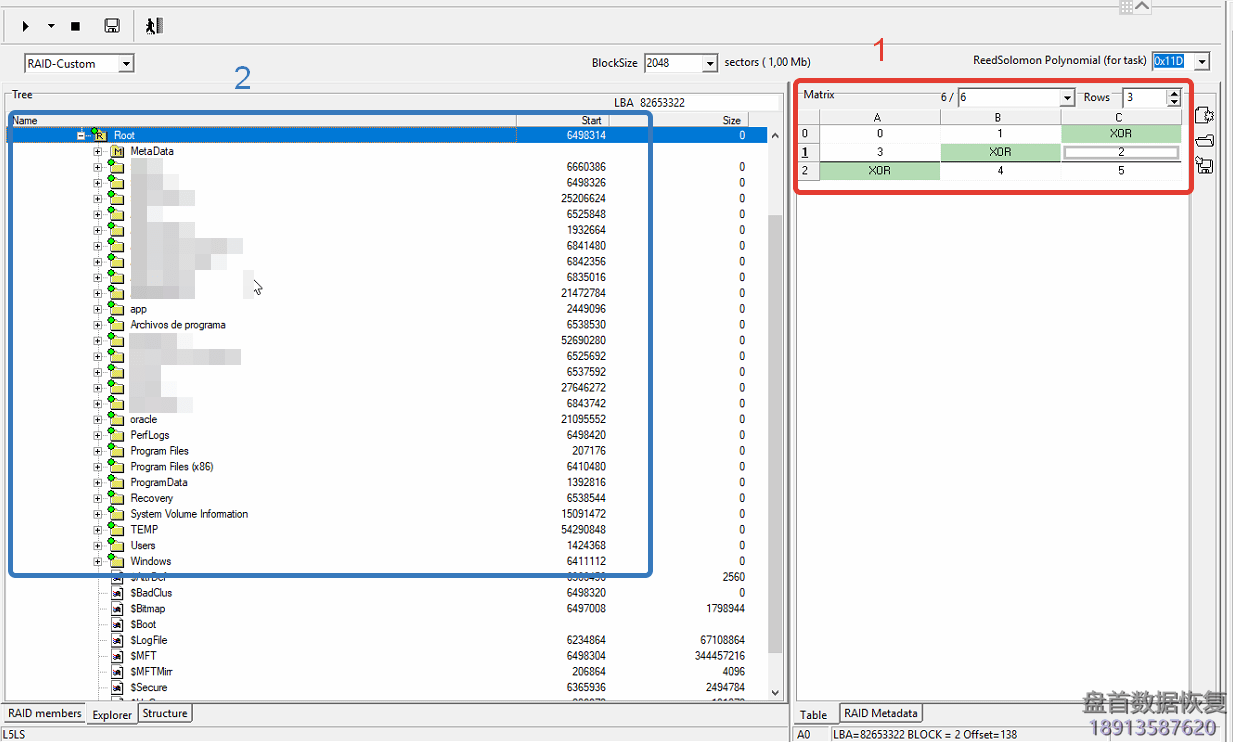Open the ReedSolomon Polynomial dropdown
This screenshot has width=1233, height=742.
[x=1201, y=60]
